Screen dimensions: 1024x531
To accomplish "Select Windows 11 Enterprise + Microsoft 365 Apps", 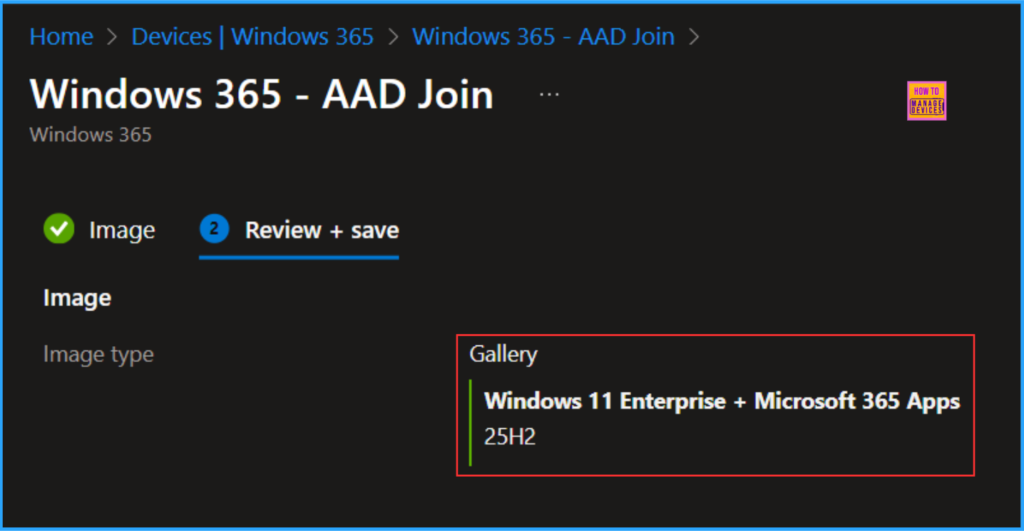I will pyautogui.click(x=721, y=401).
